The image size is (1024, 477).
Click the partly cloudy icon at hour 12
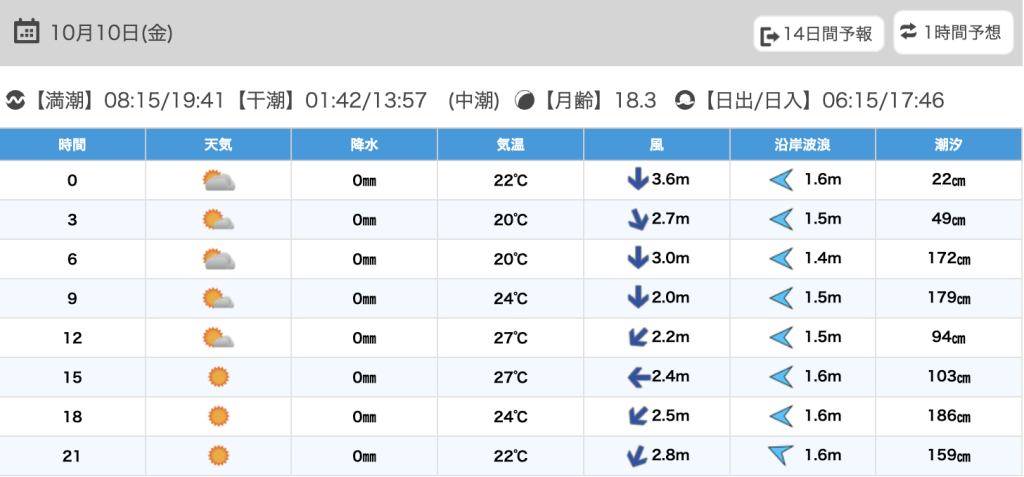[218, 338]
